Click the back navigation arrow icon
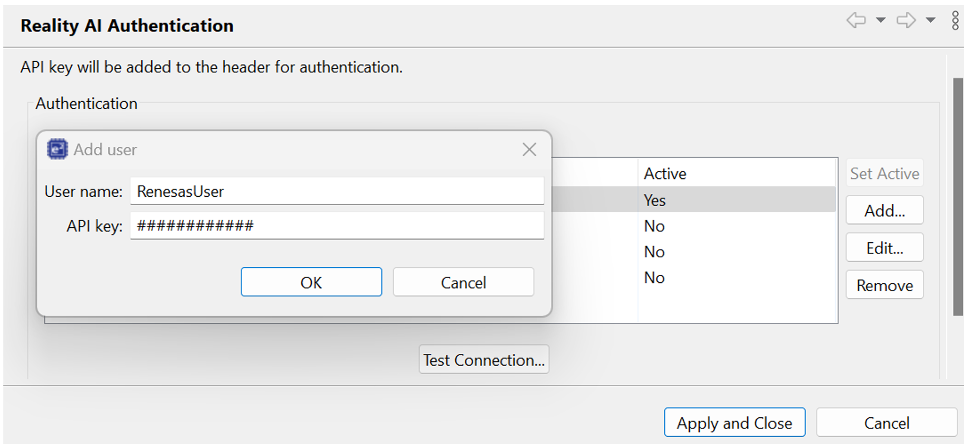 click(x=856, y=21)
